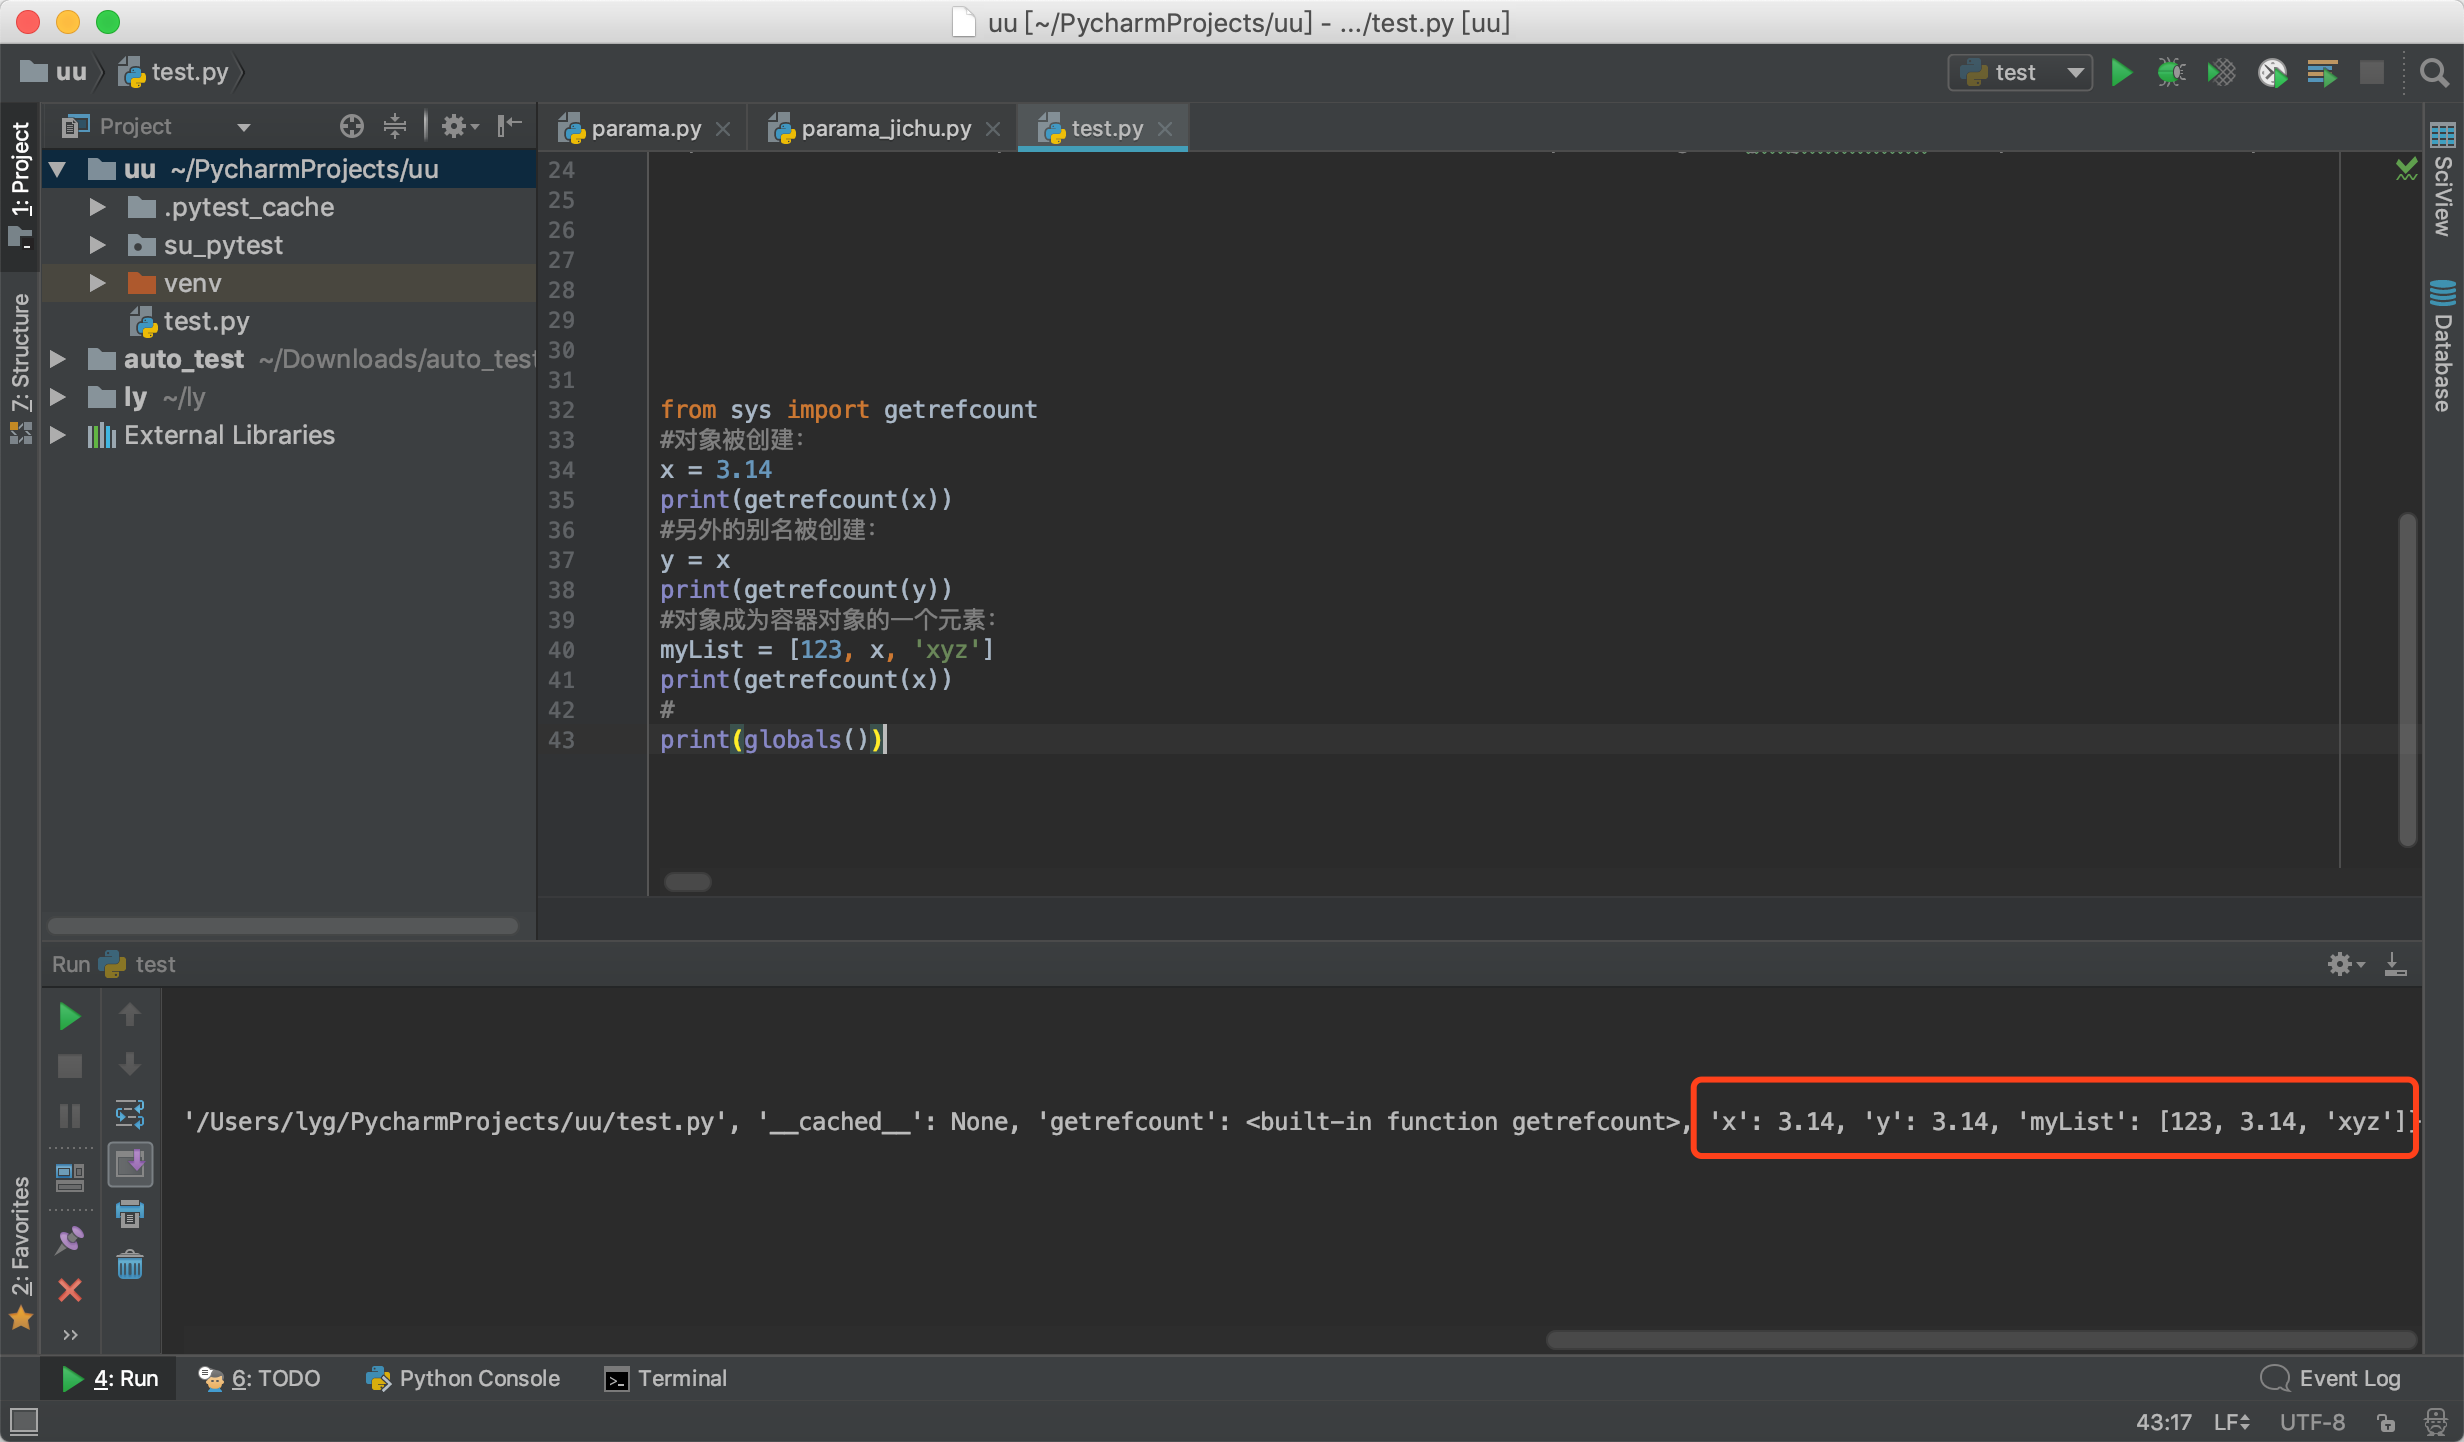Viewport: 2464px width, 1442px height.
Task: Toggle scroll to end of output
Action: coord(130,1164)
